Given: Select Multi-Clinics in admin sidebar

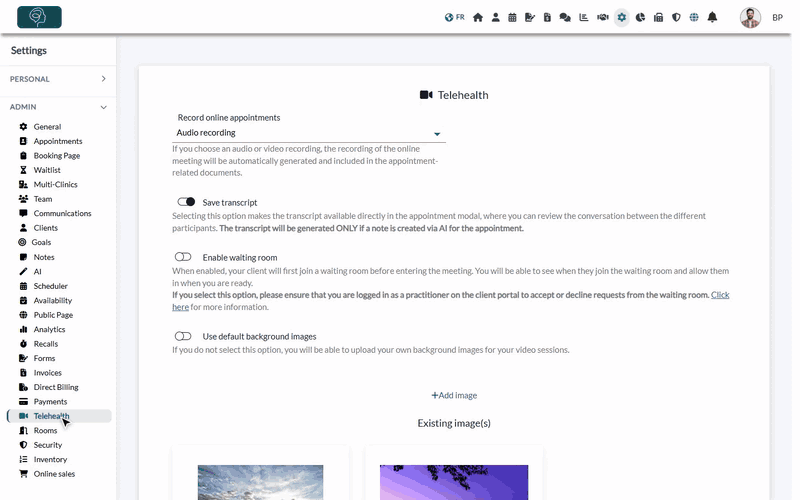Looking at the screenshot, I should coord(55,184).
